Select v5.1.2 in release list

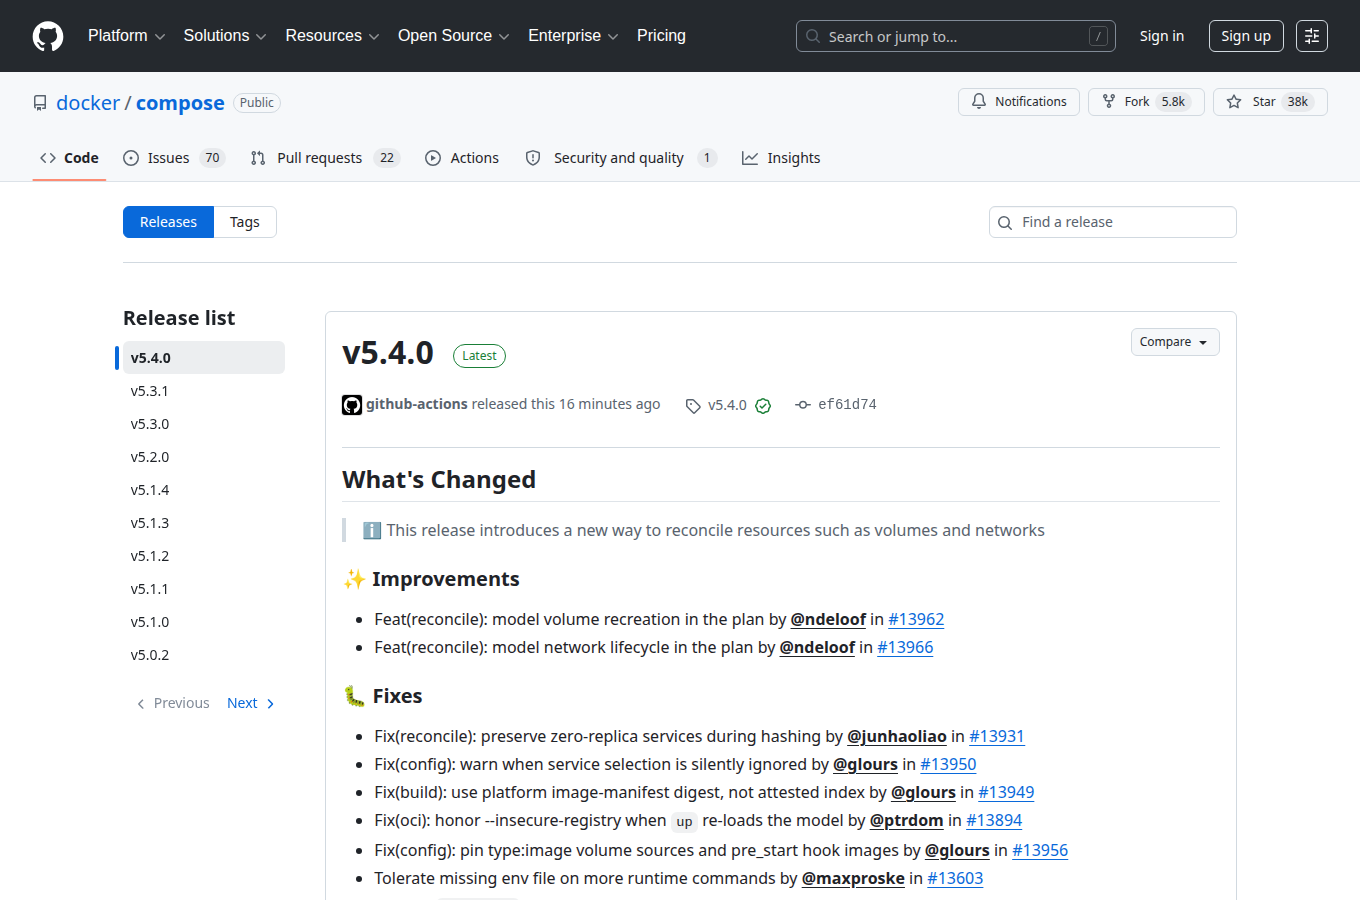coord(204,556)
